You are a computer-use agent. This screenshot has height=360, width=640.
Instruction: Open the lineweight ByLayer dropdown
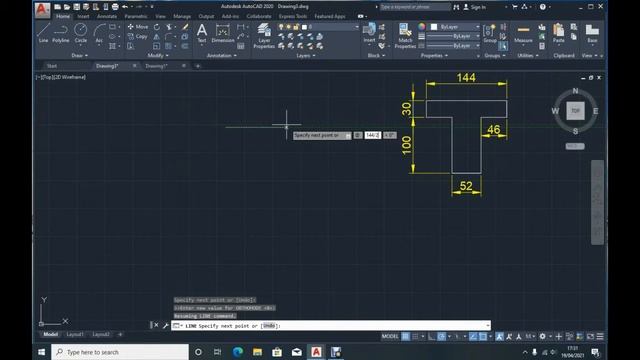coord(453,36)
